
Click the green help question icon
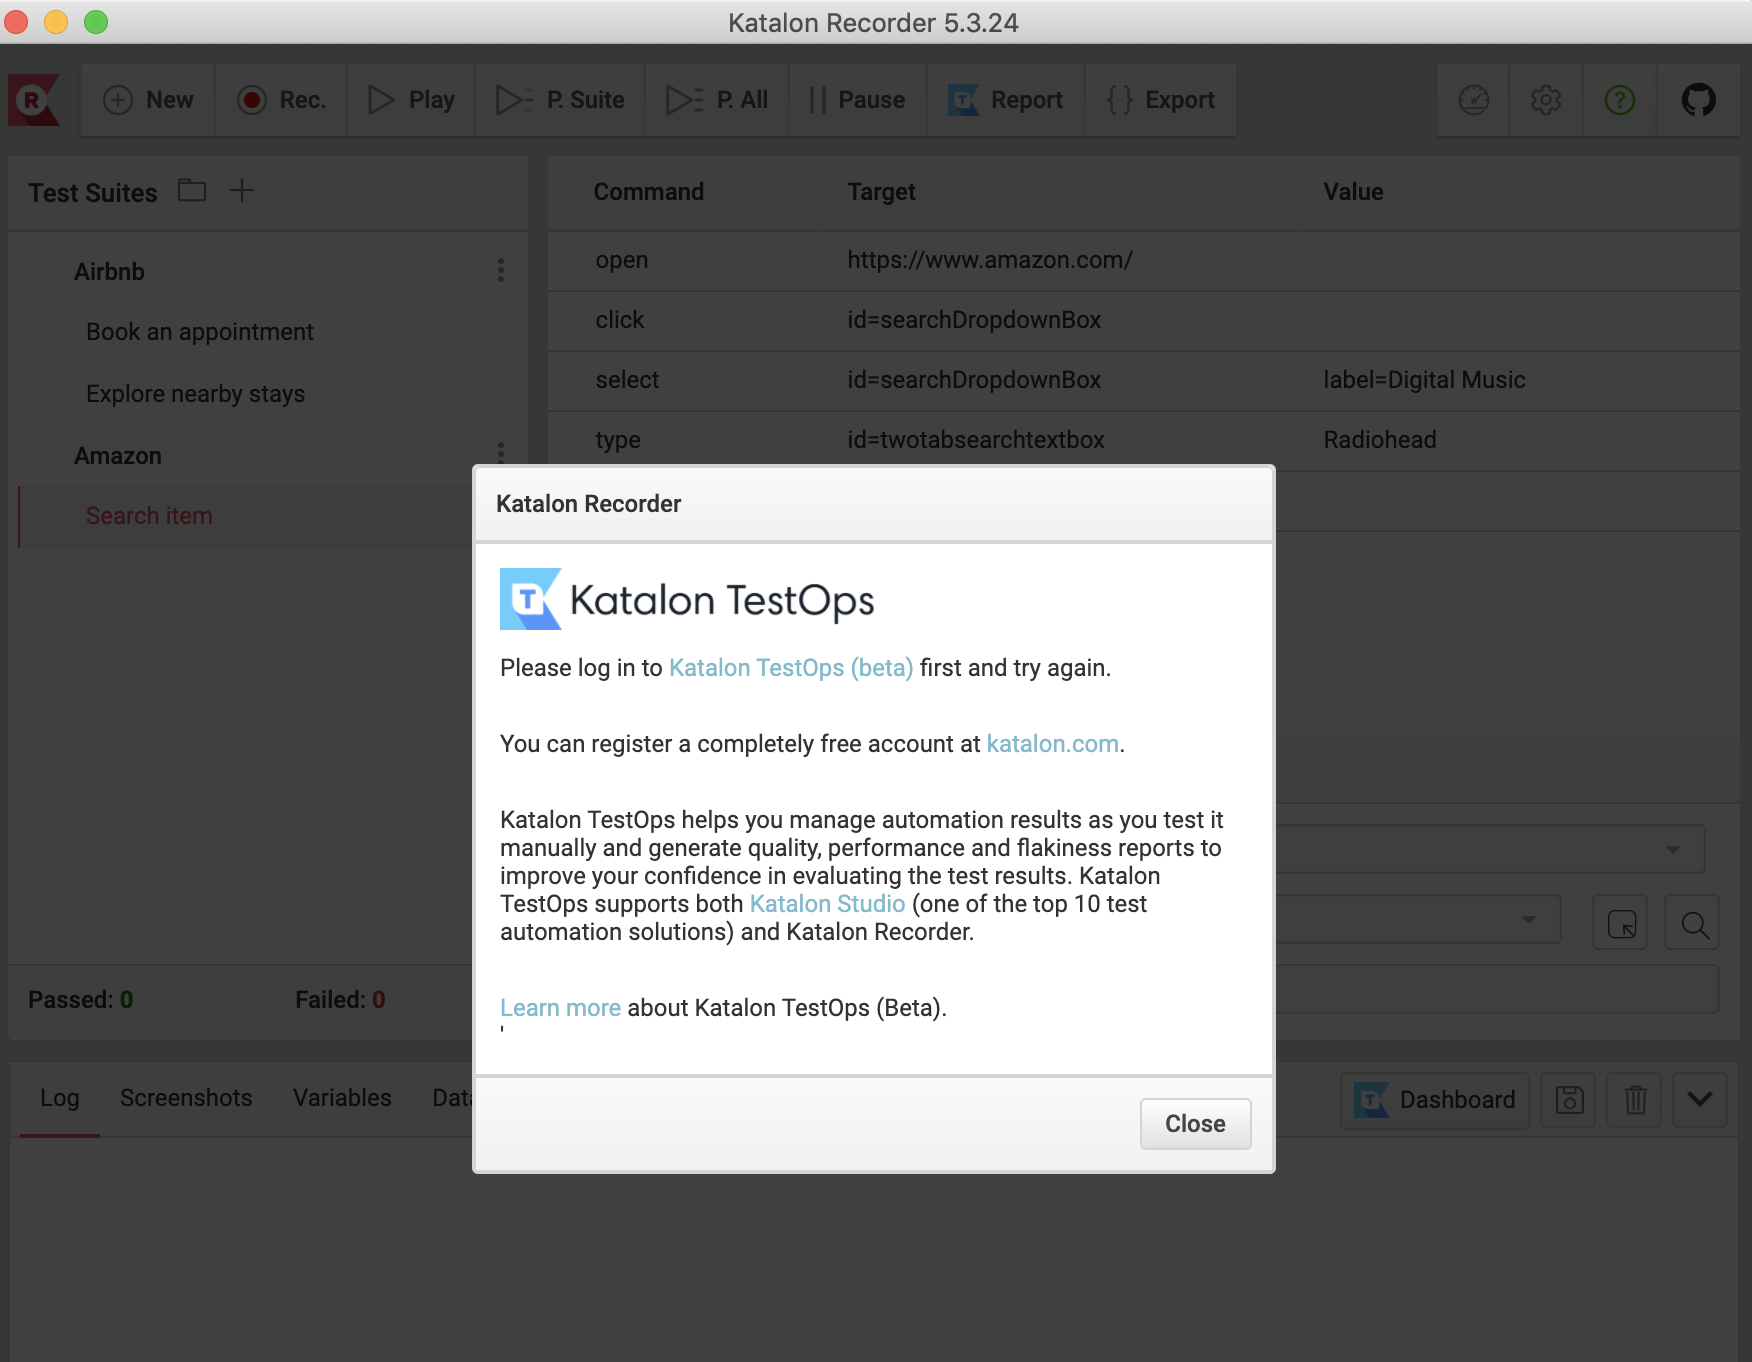[x=1620, y=100]
